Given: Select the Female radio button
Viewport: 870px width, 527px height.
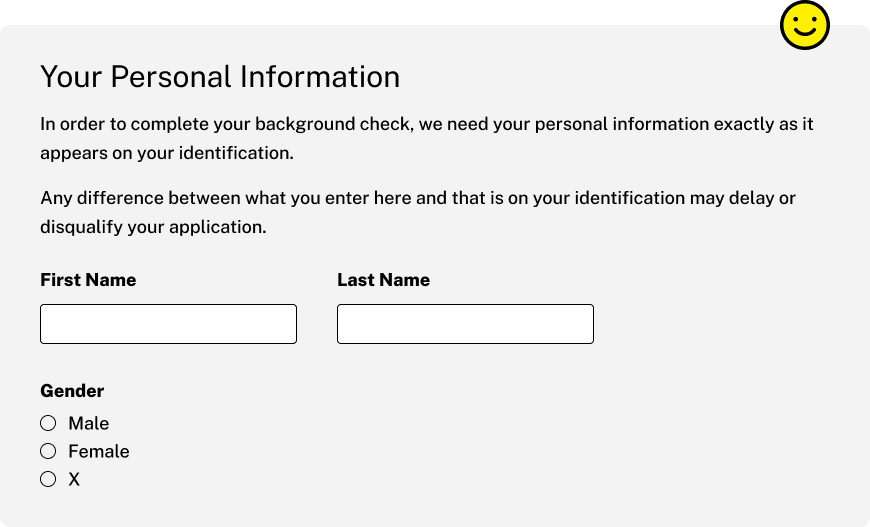Looking at the screenshot, I should [x=48, y=451].
